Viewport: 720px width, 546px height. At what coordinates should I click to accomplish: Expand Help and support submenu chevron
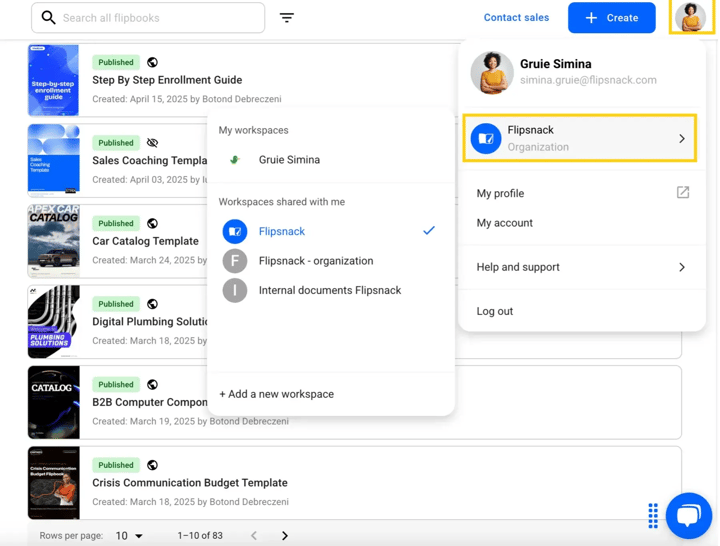tap(682, 267)
